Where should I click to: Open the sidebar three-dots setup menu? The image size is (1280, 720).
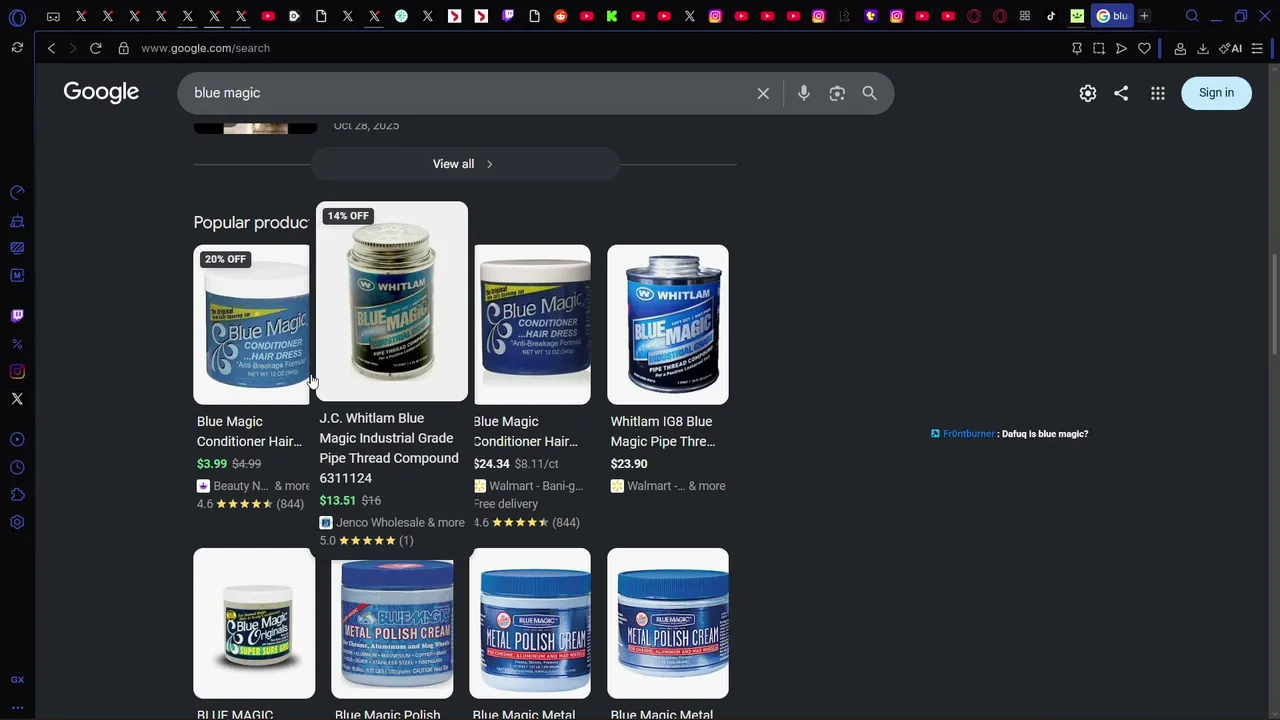17,708
